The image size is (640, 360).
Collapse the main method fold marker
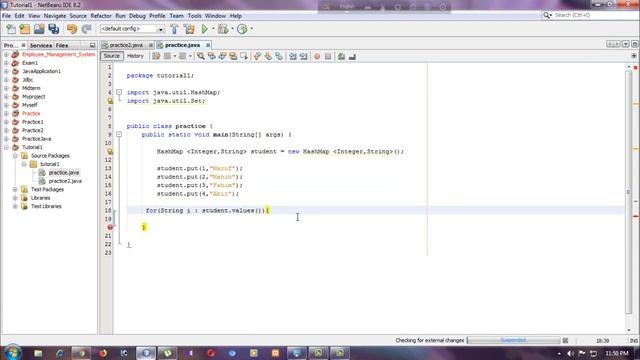point(119,134)
